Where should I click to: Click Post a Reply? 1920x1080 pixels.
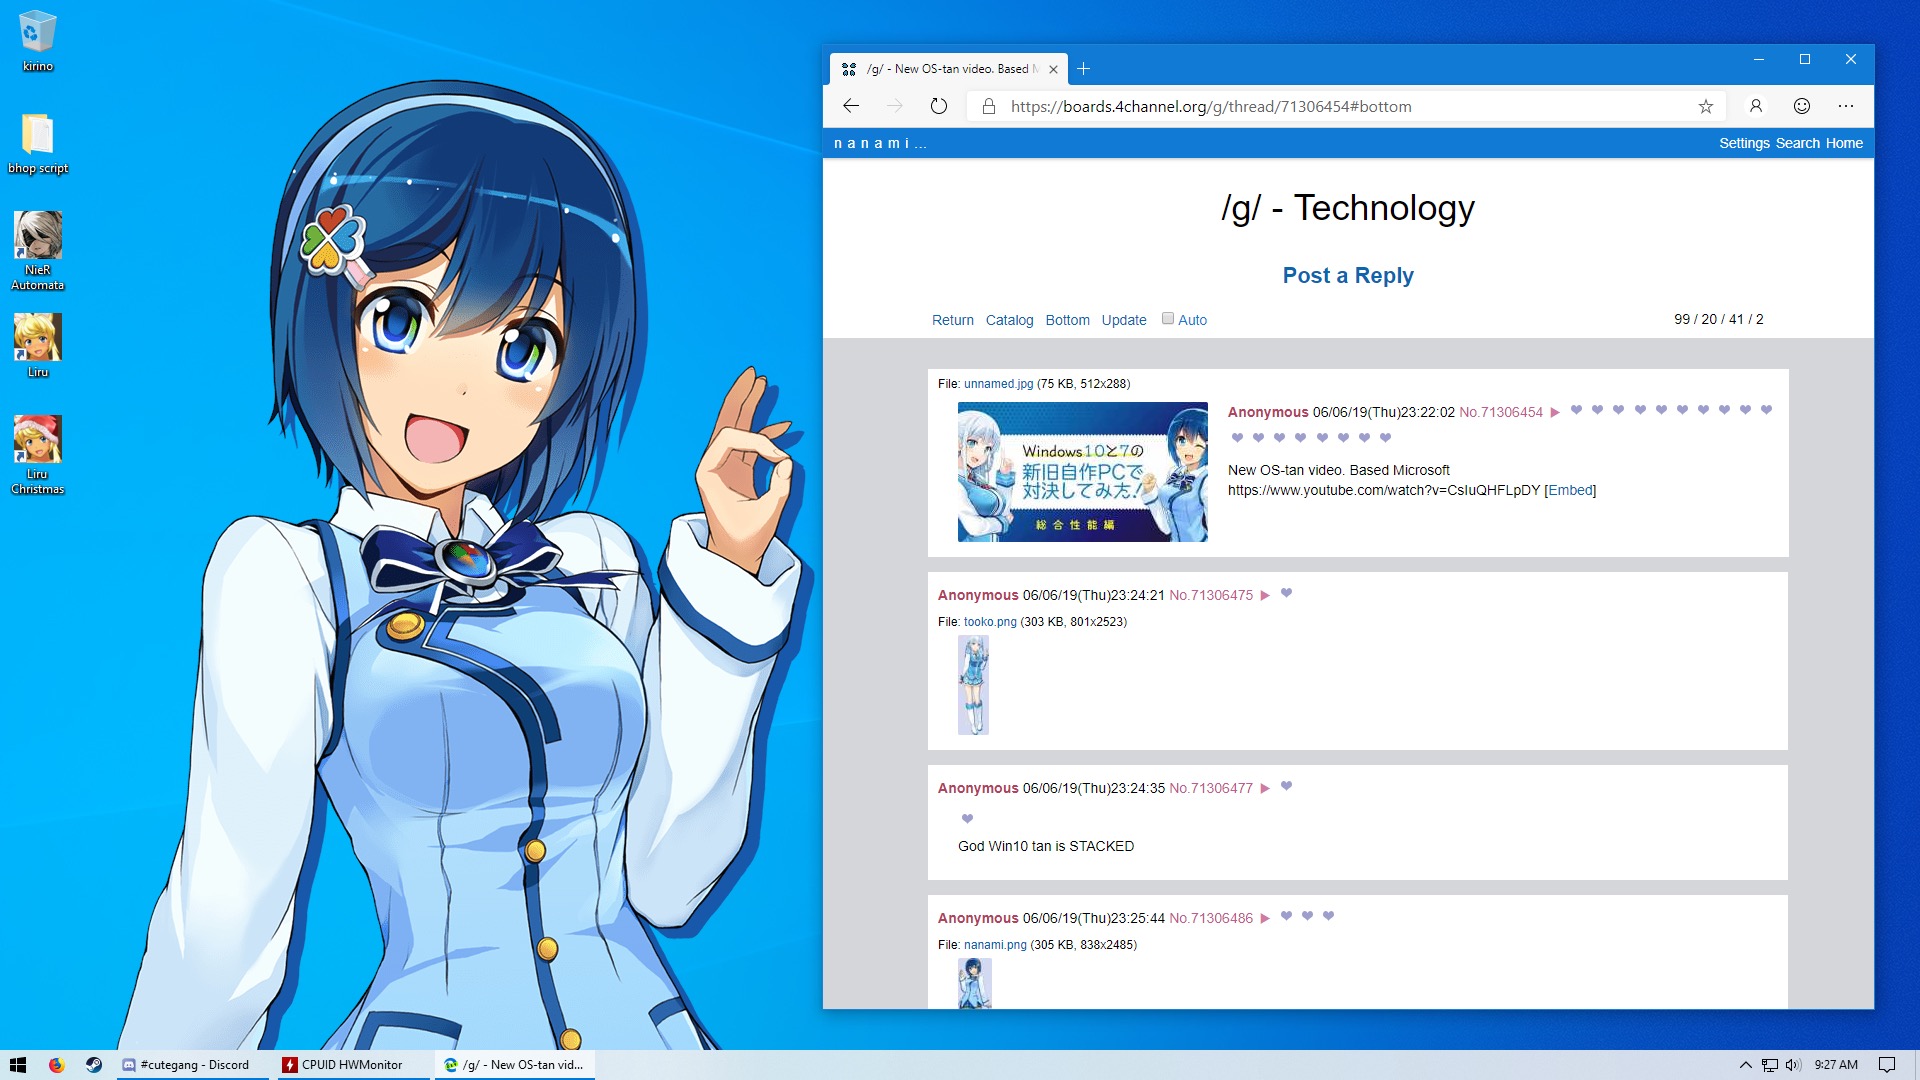pyautogui.click(x=1347, y=275)
